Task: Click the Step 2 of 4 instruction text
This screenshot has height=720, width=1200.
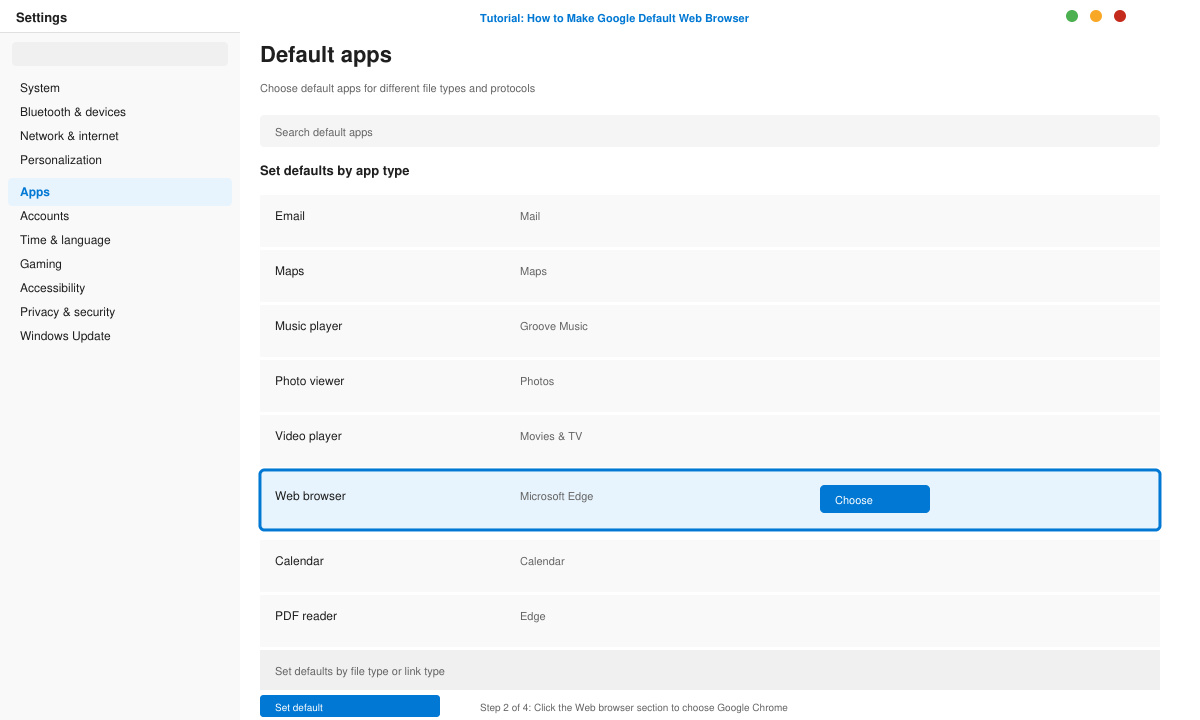Action: [x=634, y=707]
